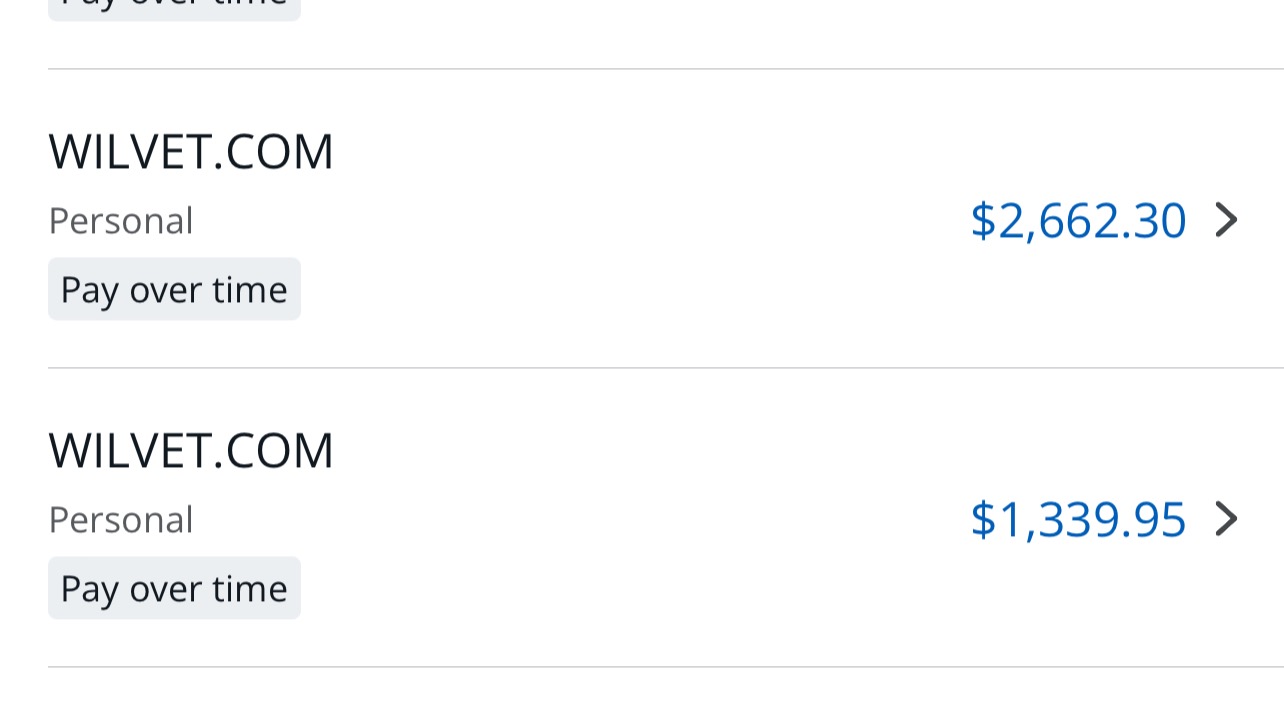Click the Personal label in the $2,662.30 entry

(x=121, y=221)
